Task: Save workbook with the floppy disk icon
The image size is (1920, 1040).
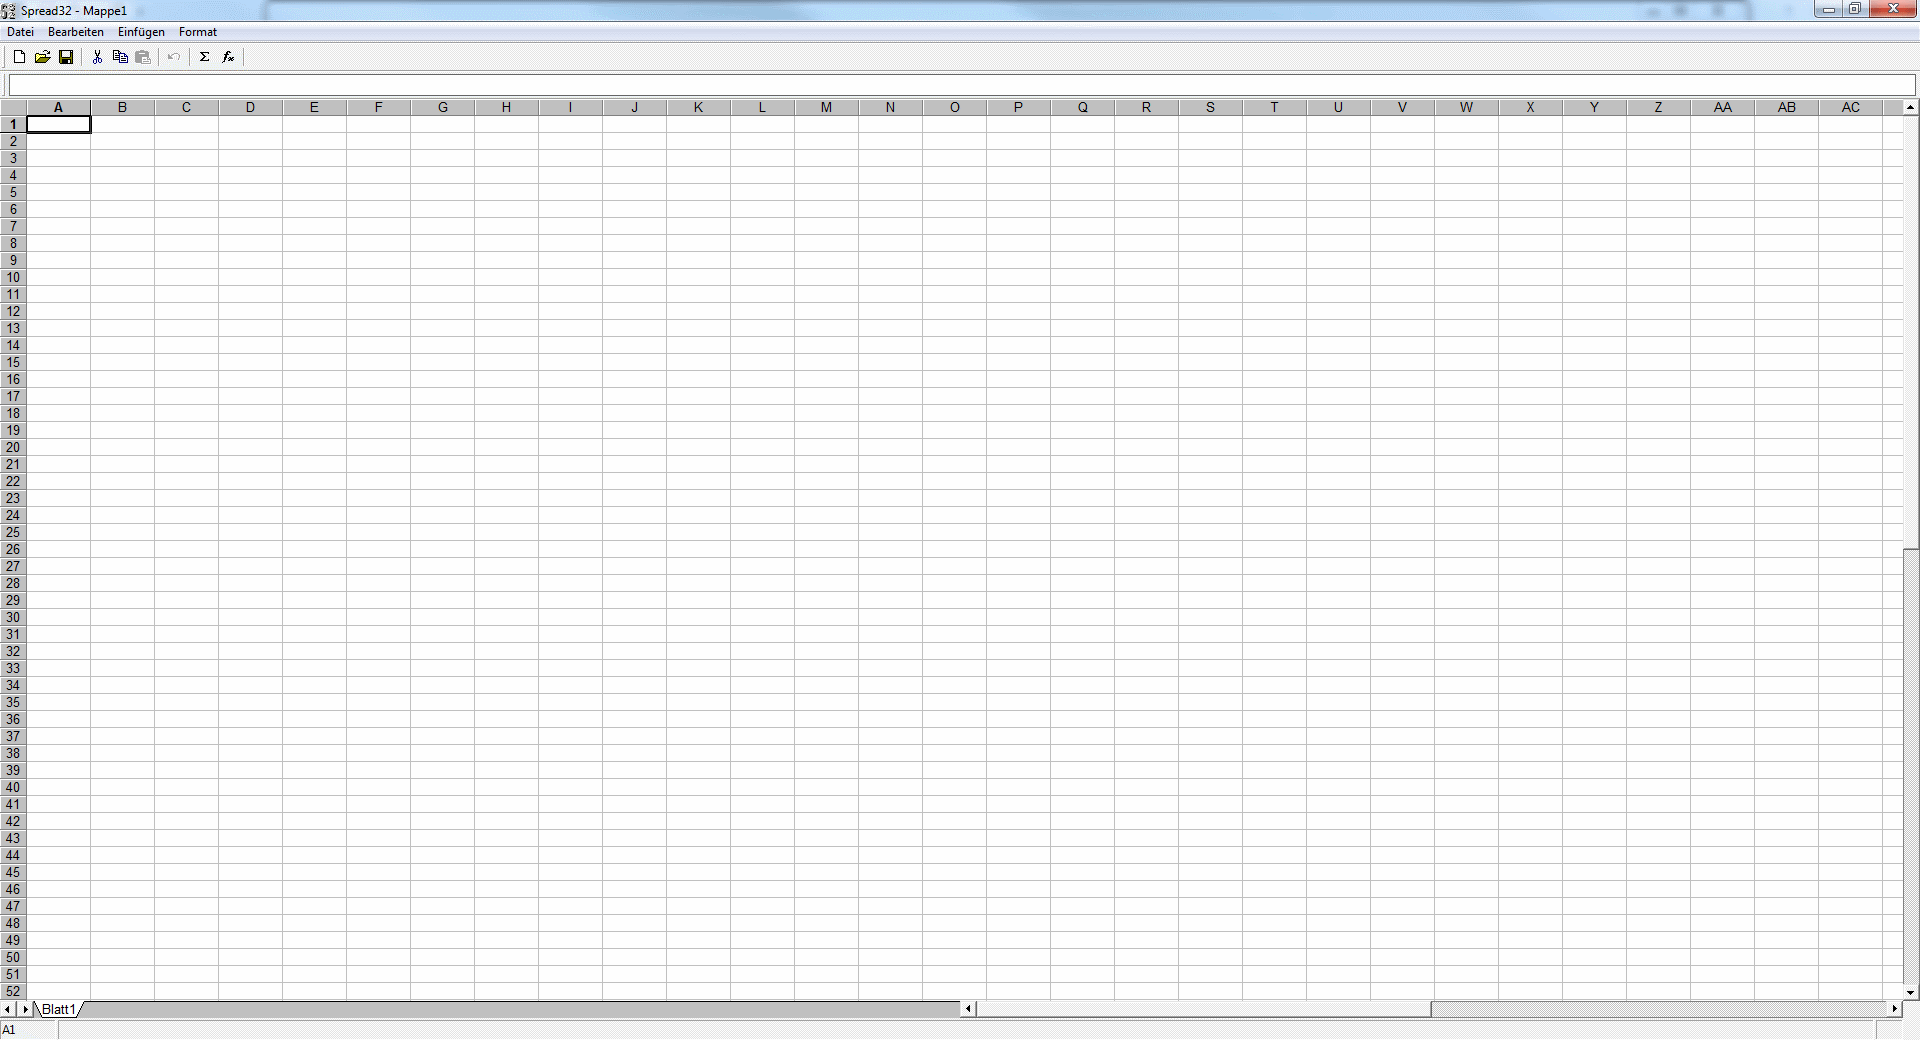Action: tap(66, 57)
